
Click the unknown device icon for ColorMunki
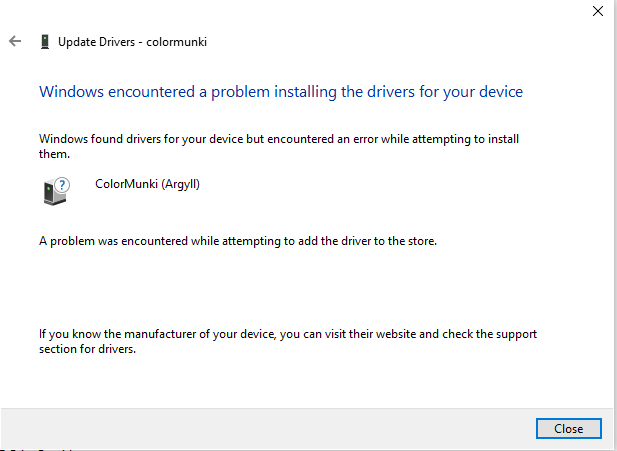(56, 192)
